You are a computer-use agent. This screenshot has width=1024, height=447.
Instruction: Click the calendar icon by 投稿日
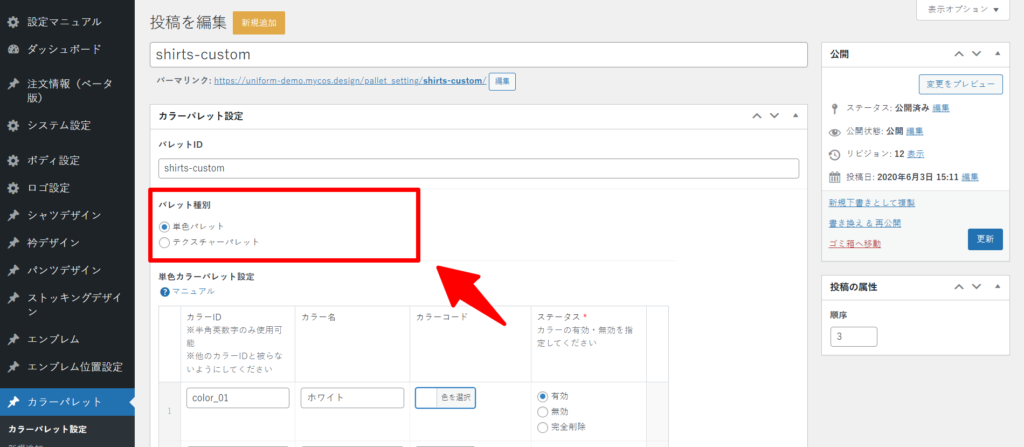click(834, 177)
